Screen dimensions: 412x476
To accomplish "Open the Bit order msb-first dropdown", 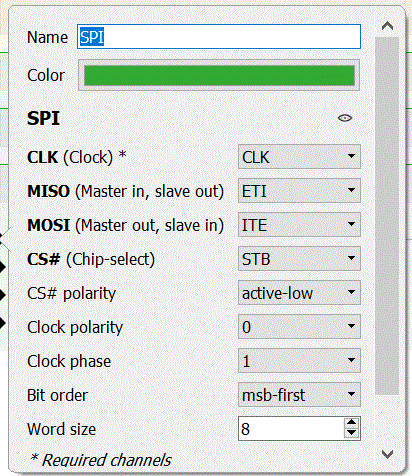I will [x=299, y=395].
